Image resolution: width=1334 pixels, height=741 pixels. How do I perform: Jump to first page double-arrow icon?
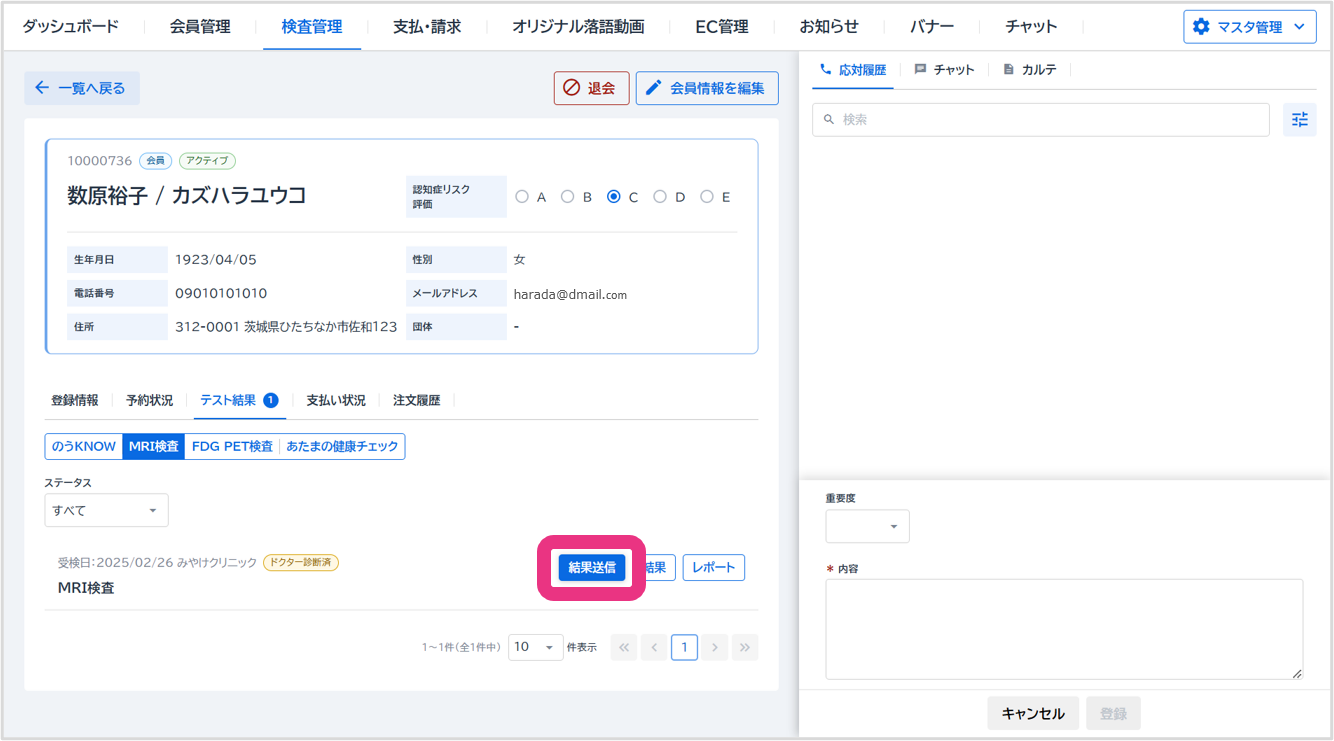click(x=623, y=648)
